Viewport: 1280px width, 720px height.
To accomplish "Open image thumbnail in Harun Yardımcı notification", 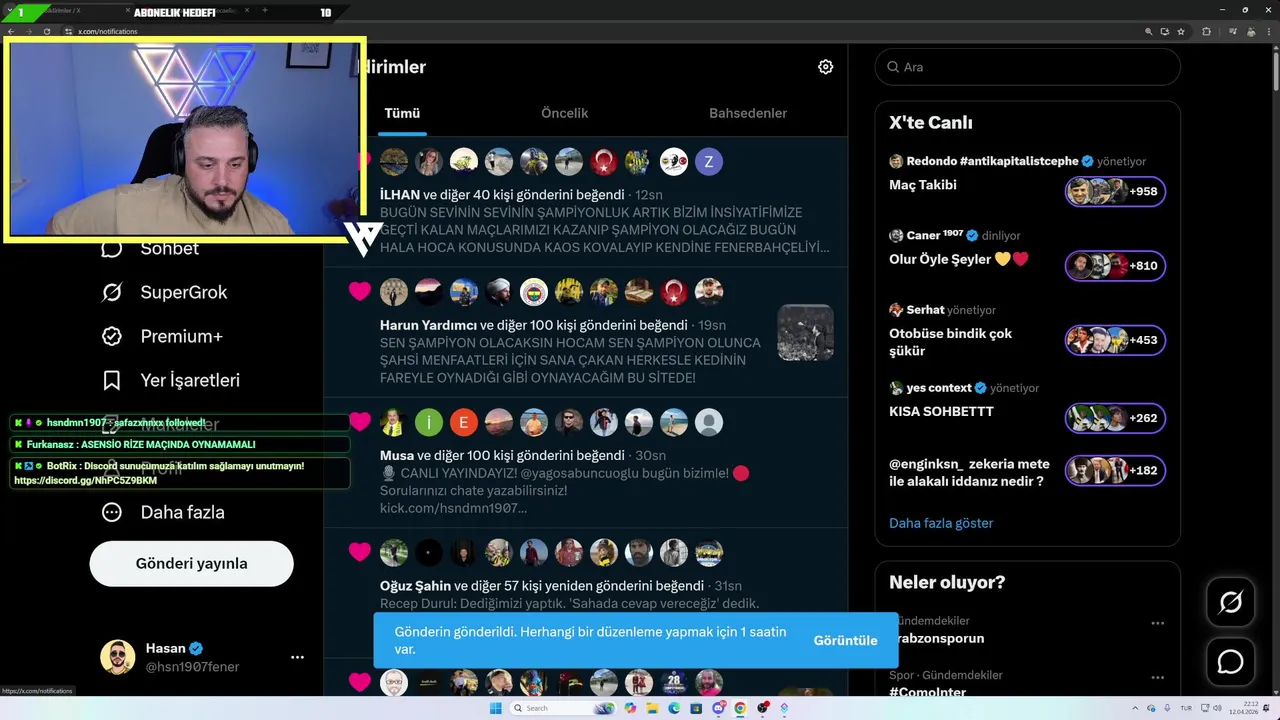I will 805,332.
